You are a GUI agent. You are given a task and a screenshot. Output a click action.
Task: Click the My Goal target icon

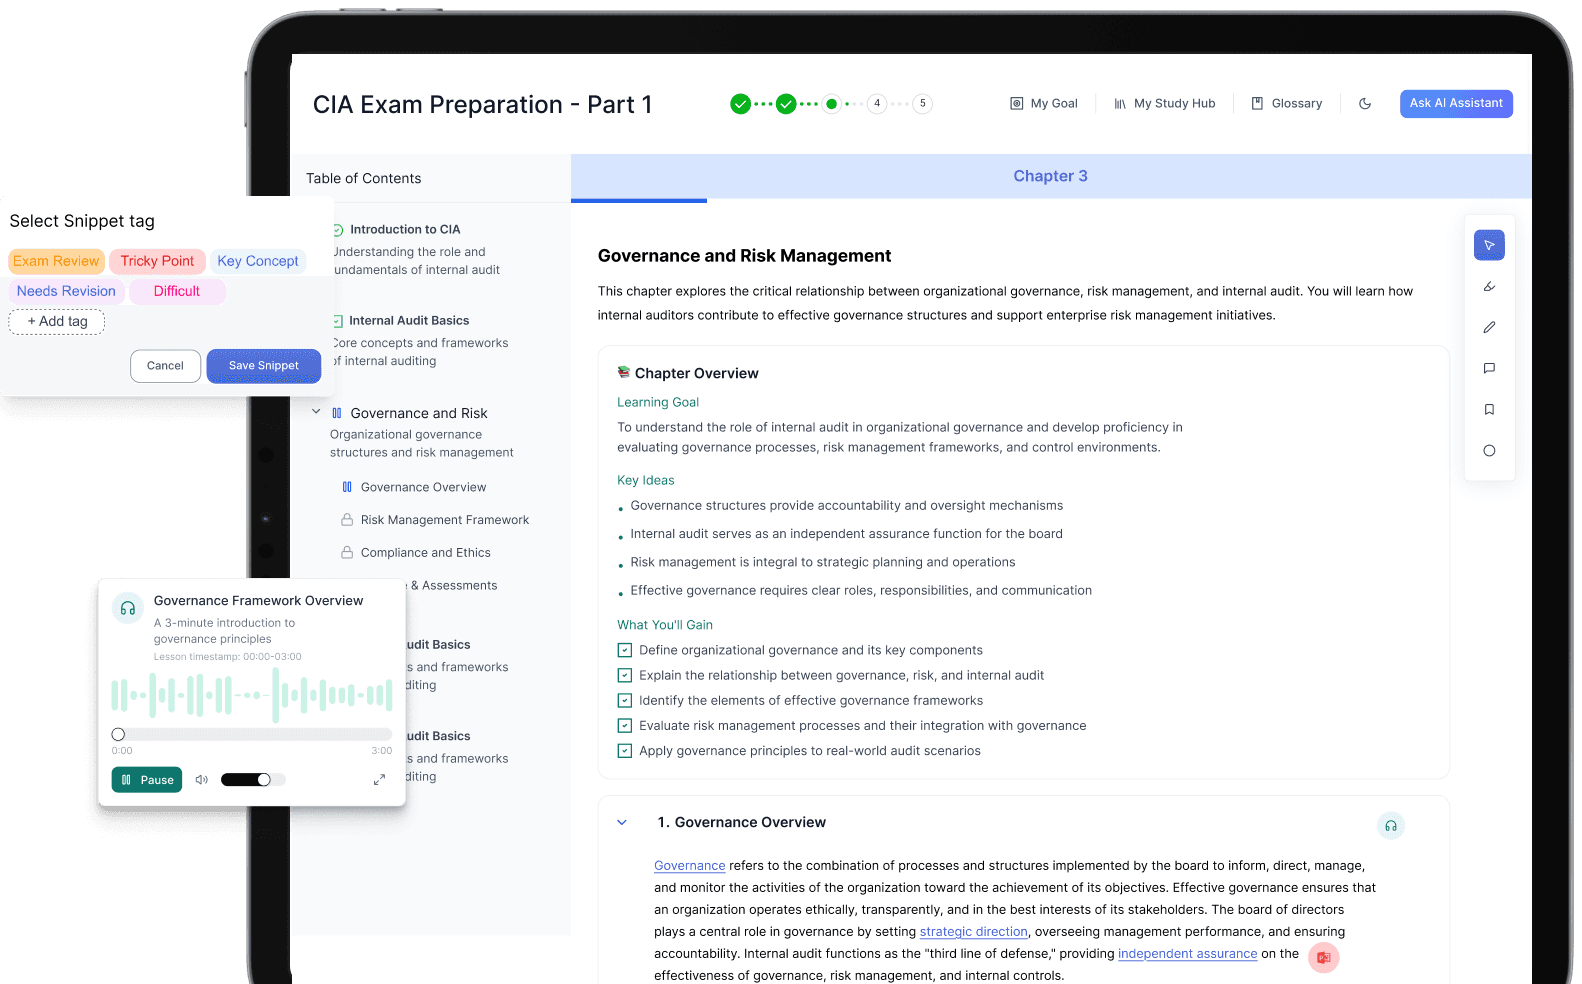(1017, 103)
